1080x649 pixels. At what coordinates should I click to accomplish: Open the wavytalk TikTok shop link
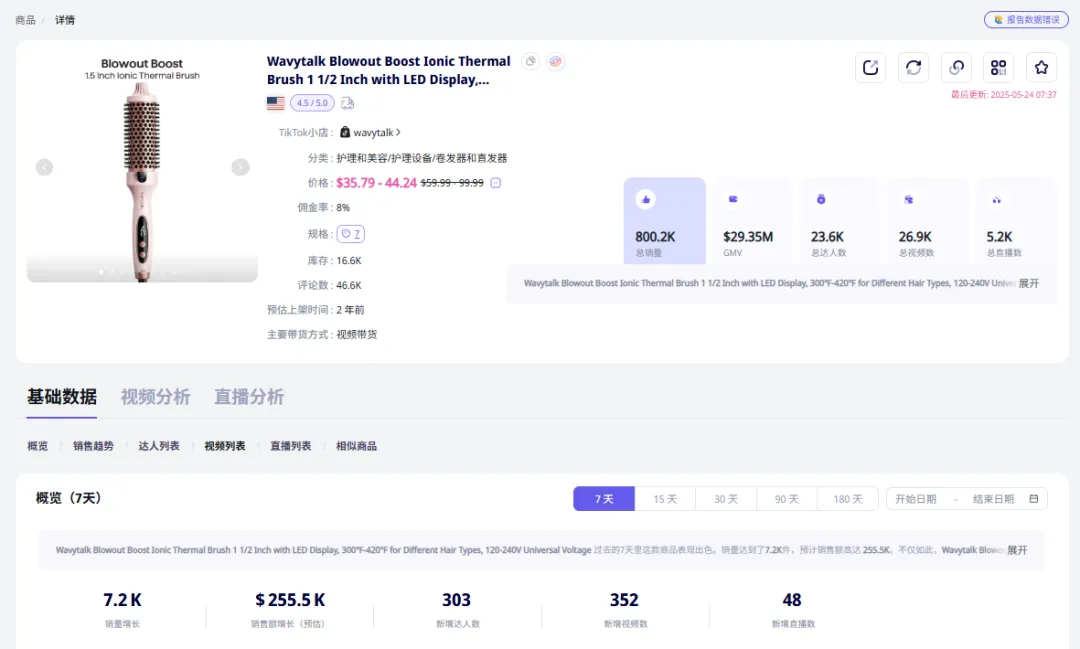tap(376, 132)
